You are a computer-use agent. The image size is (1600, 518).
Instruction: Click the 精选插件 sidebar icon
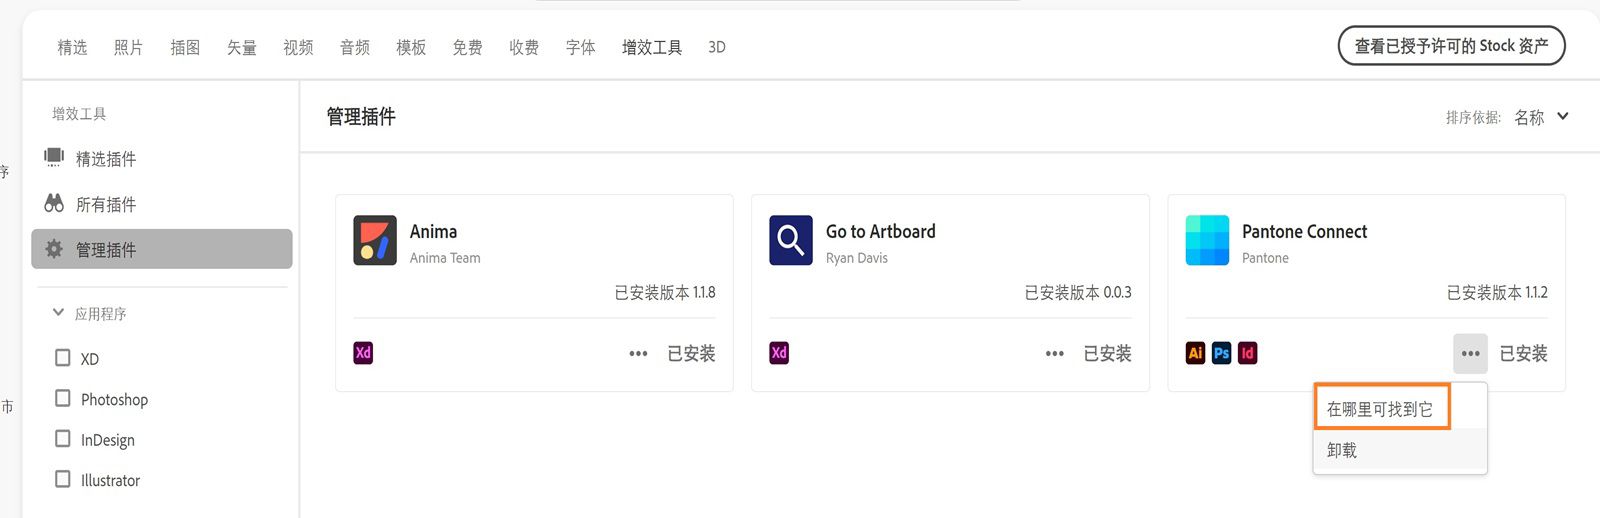[54, 157]
